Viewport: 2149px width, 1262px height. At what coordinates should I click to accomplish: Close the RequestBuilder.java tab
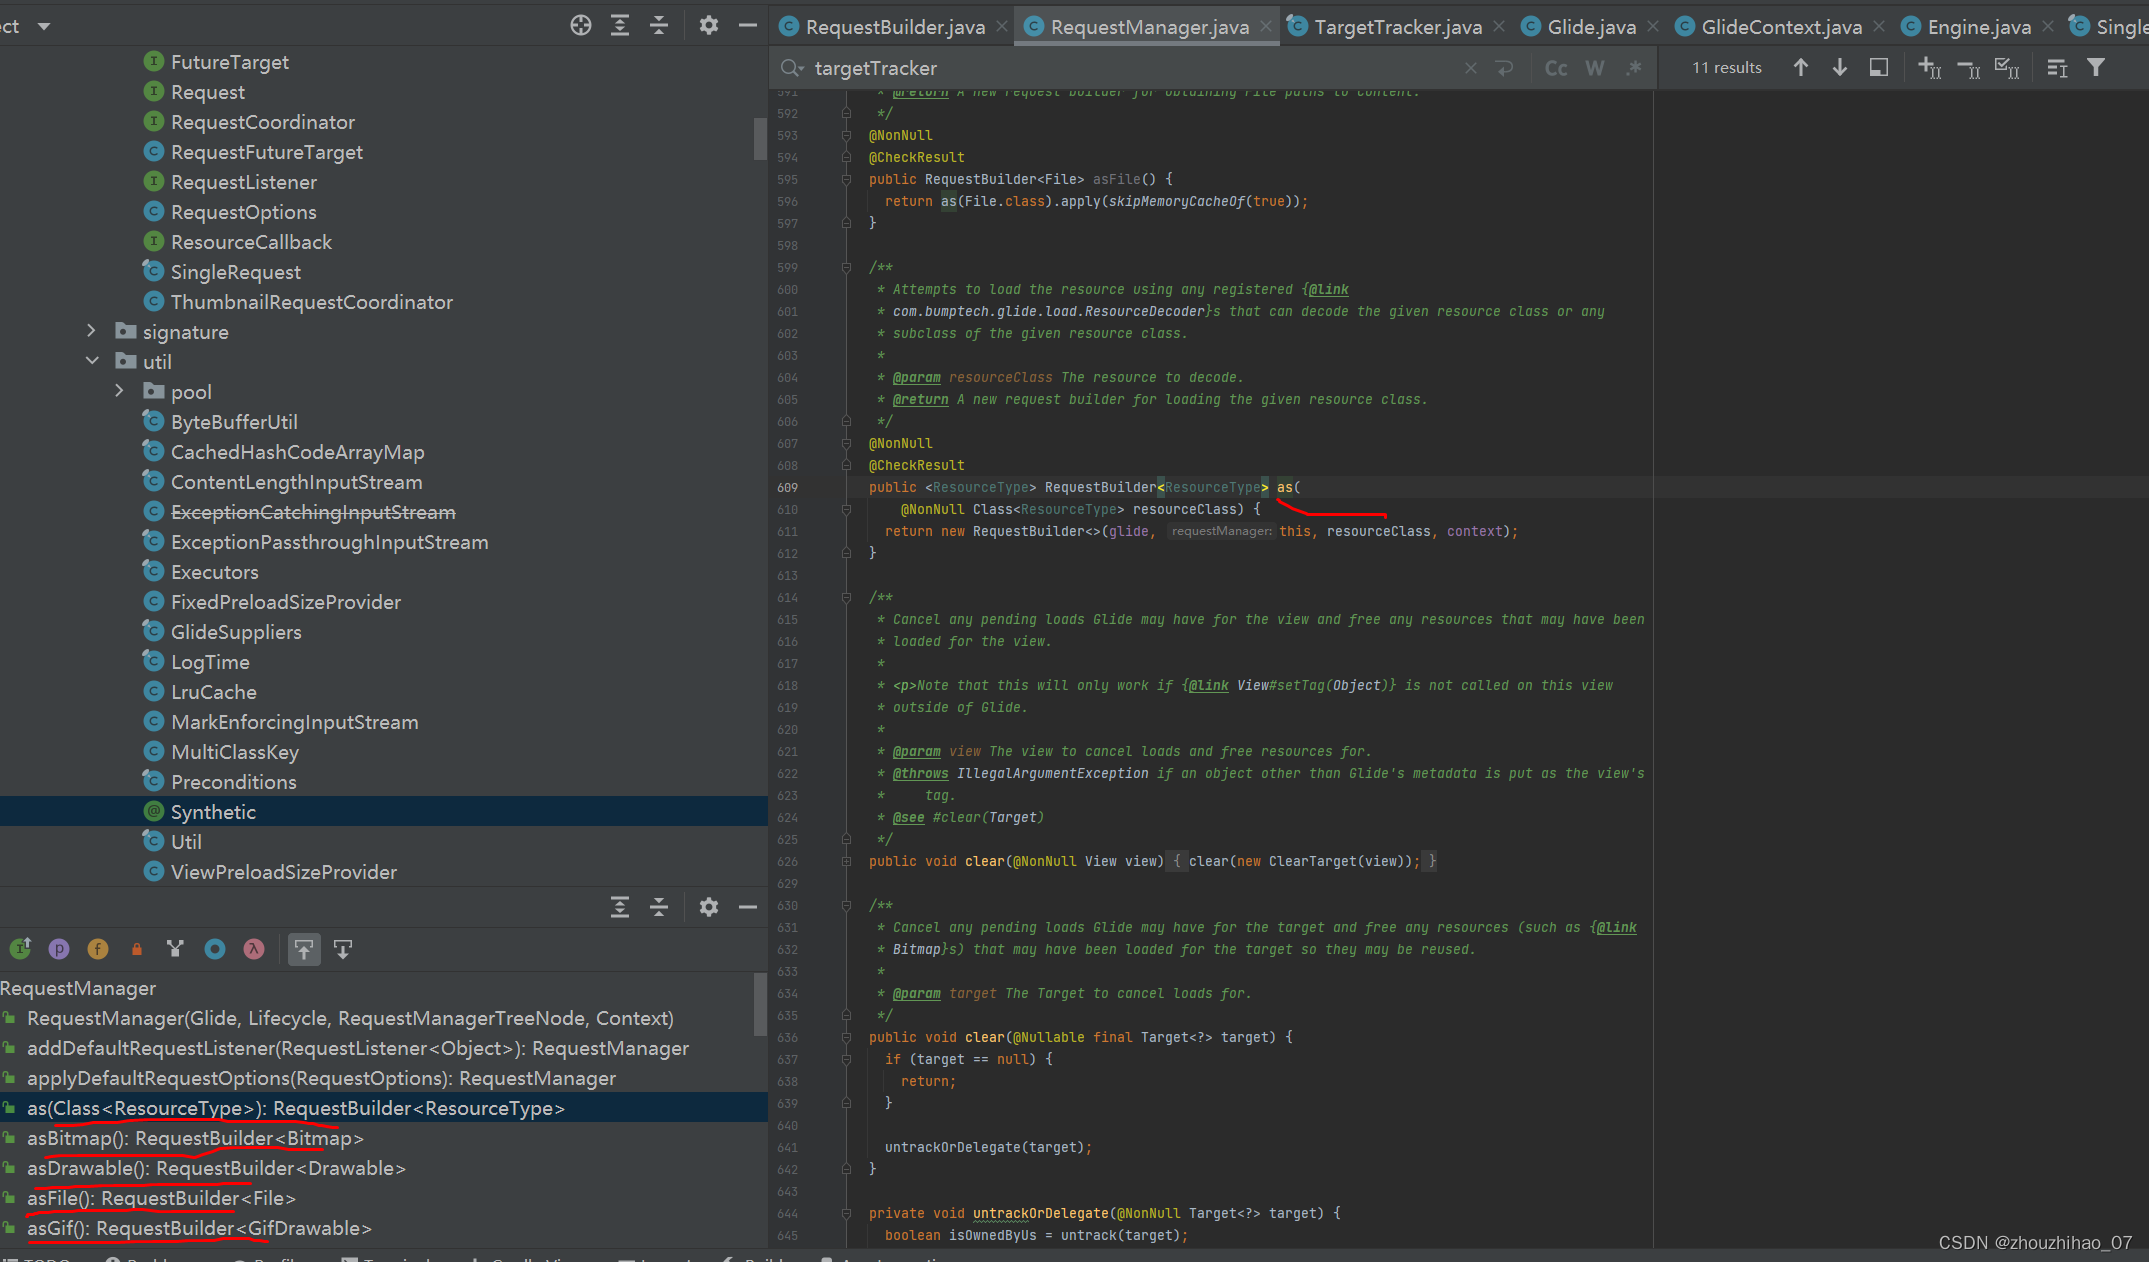tap(1001, 27)
